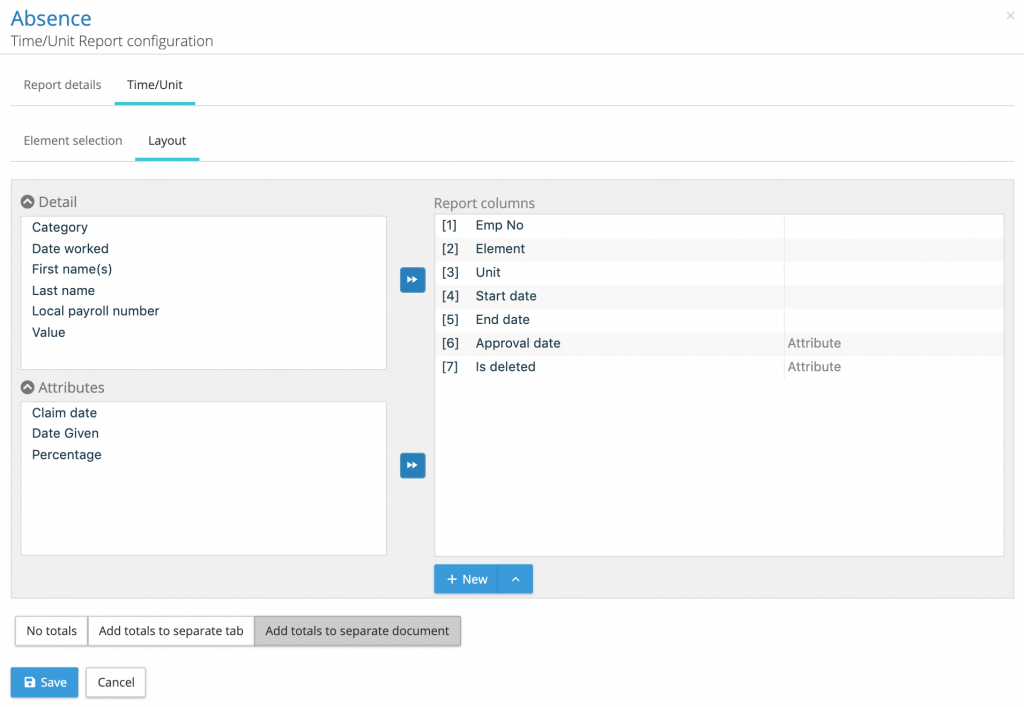
Task: Select the Layout tab
Action: (x=167, y=141)
